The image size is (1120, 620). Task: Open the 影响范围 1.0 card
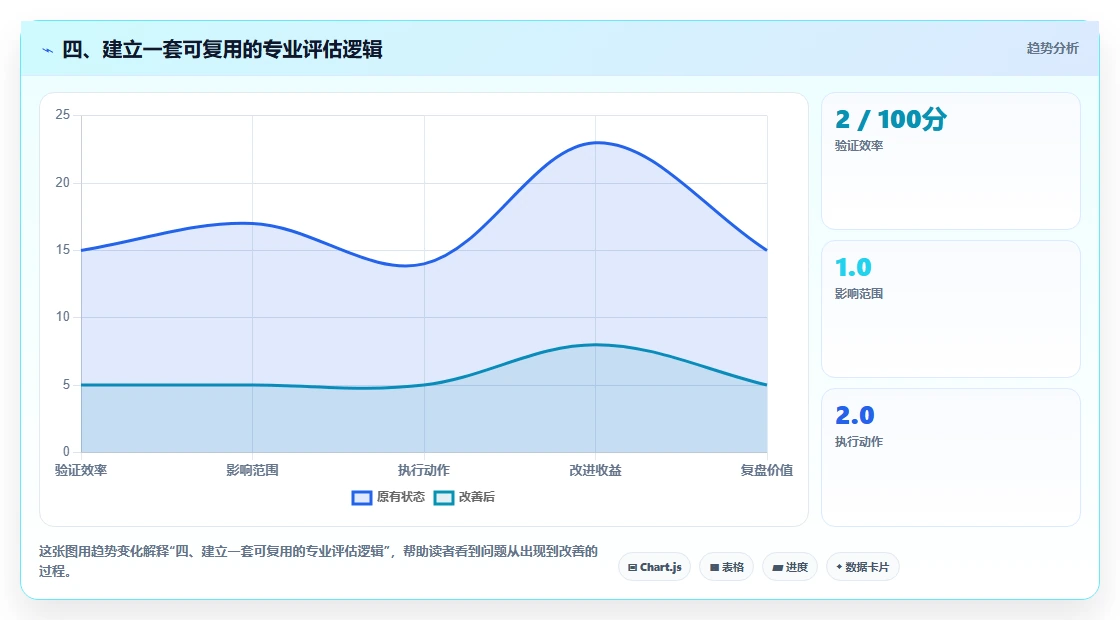pyautogui.click(x=951, y=309)
